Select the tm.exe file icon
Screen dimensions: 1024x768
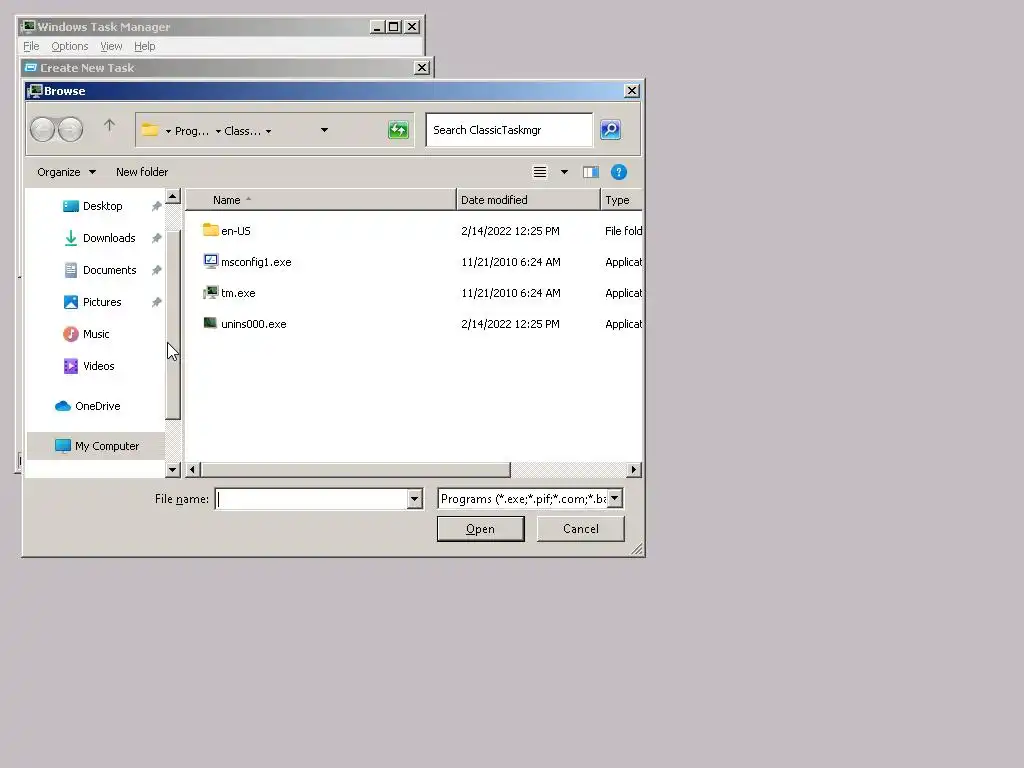(x=210, y=293)
